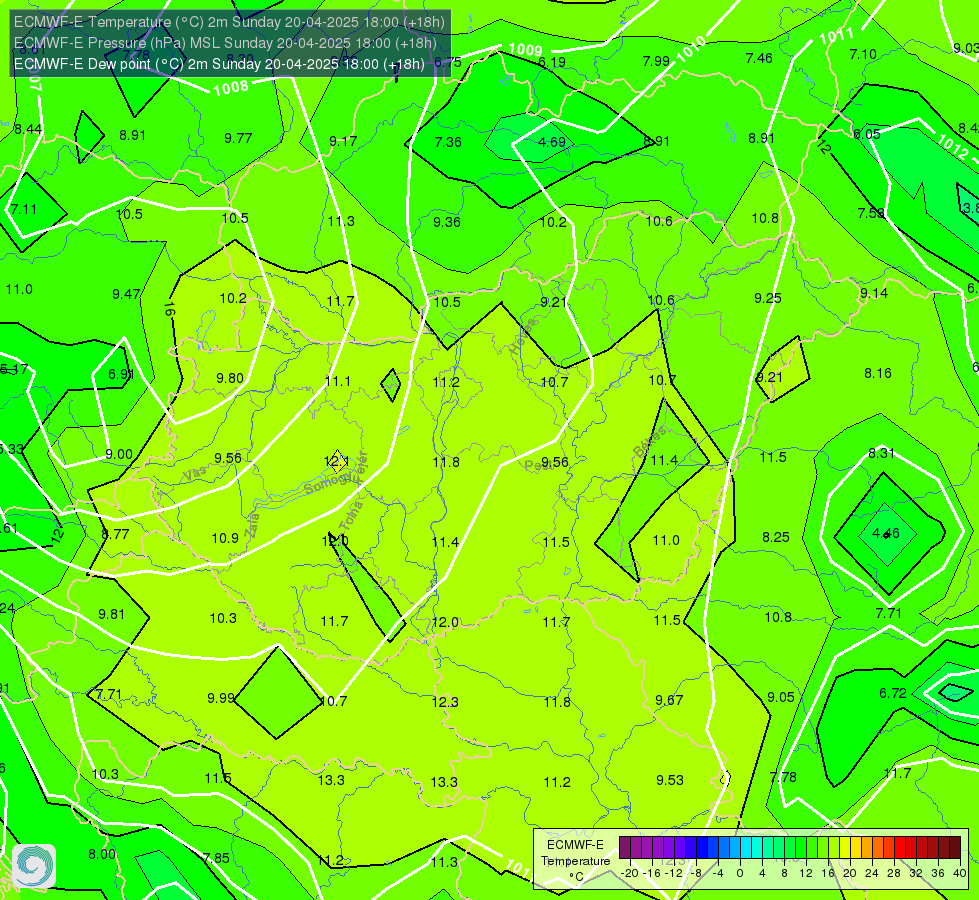Click the 9.53 temperature value

pos(670,780)
